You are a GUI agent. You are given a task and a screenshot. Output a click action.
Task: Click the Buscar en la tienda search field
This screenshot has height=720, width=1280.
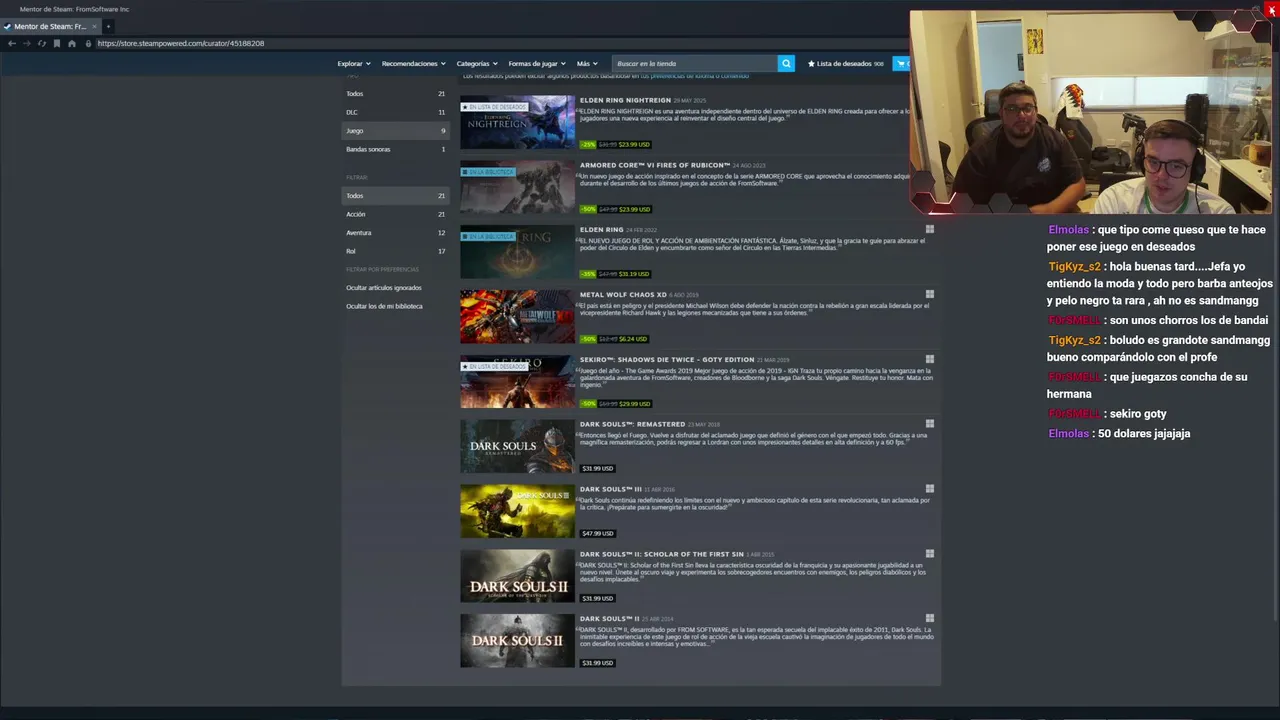[695, 63]
